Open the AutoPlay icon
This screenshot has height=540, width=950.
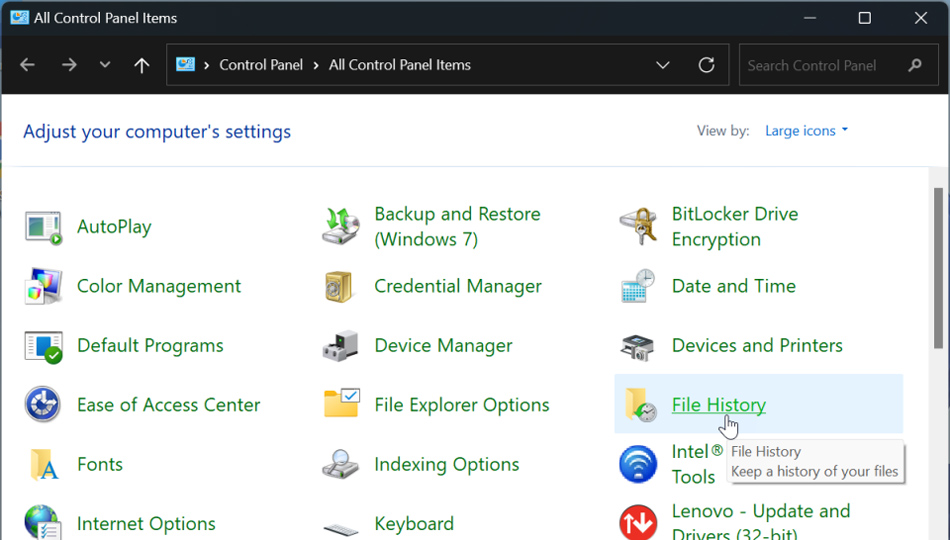click(43, 227)
